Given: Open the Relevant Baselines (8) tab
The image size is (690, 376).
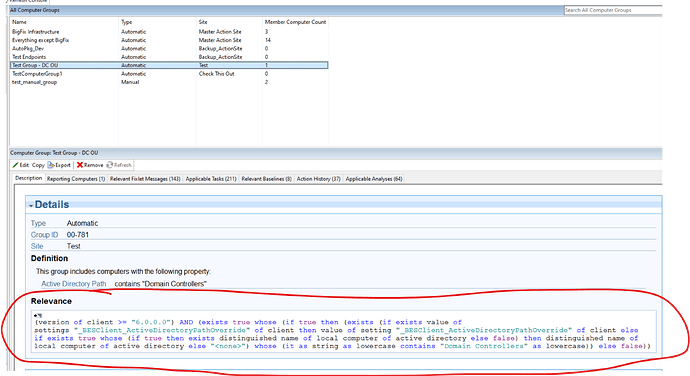Looking at the screenshot, I should [267, 179].
